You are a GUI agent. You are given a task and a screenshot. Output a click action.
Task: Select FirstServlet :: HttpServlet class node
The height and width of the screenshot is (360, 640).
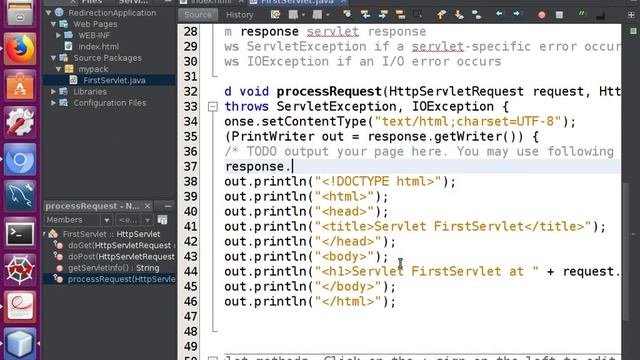[x=111, y=234]
